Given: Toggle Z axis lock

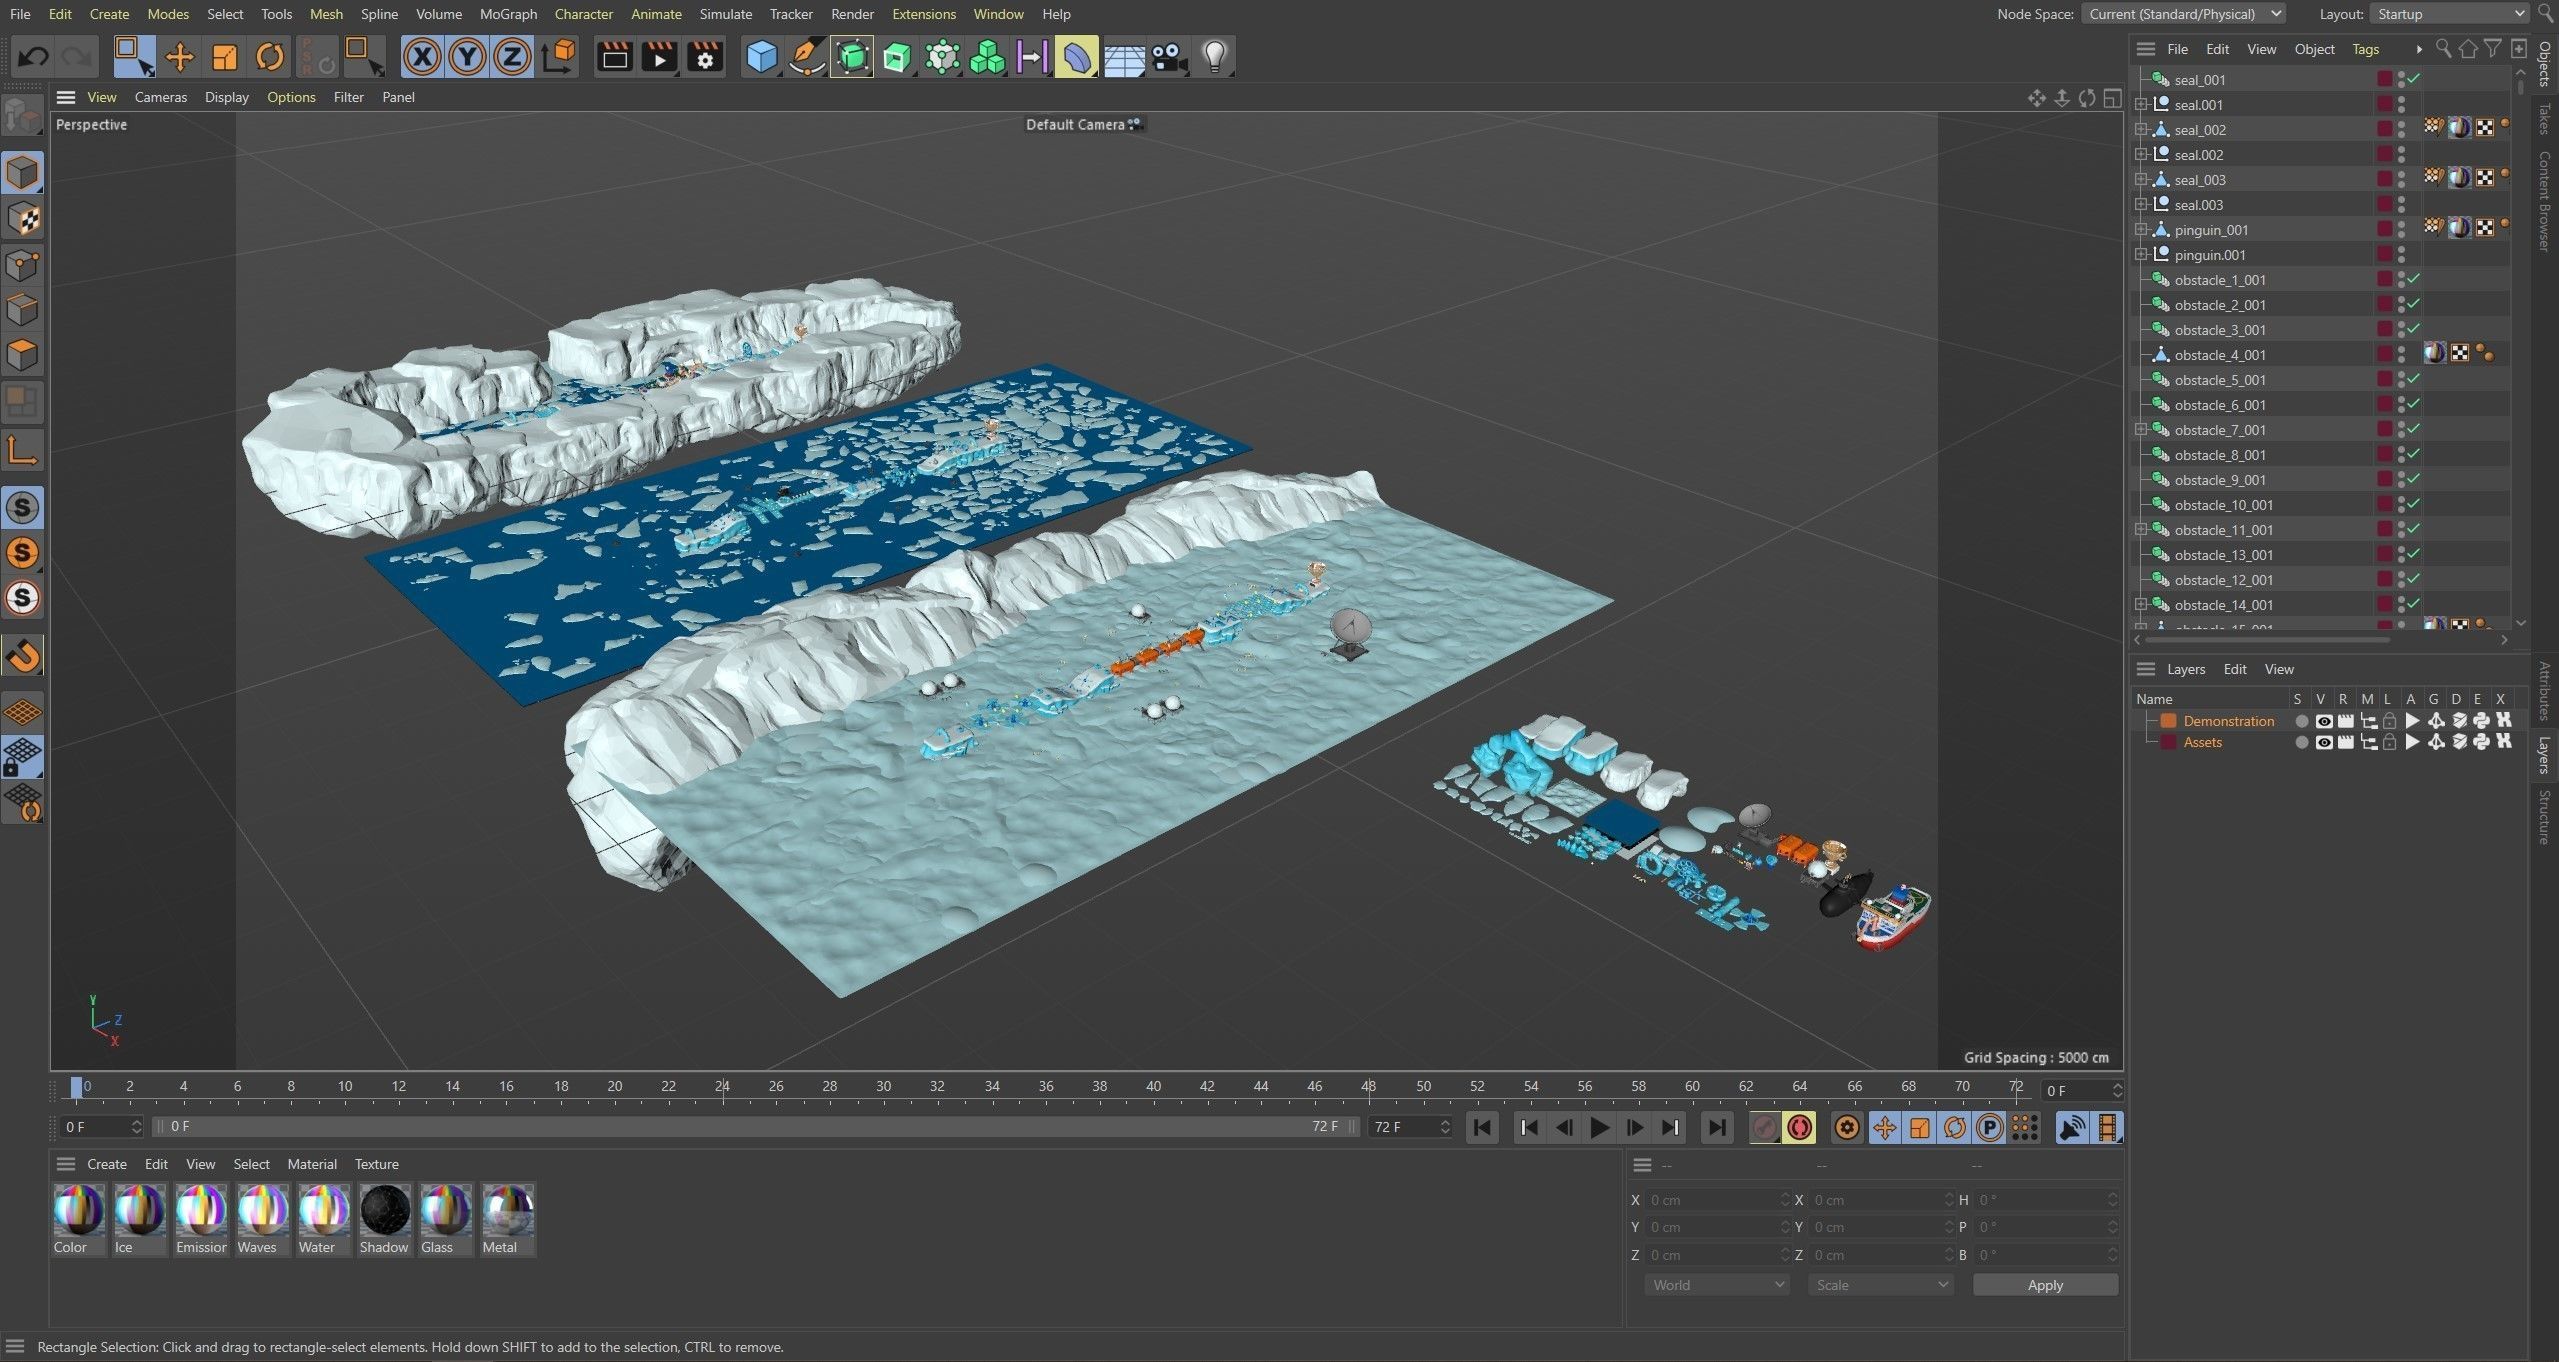Looking at the screenshot, I should tap(512, 57).
